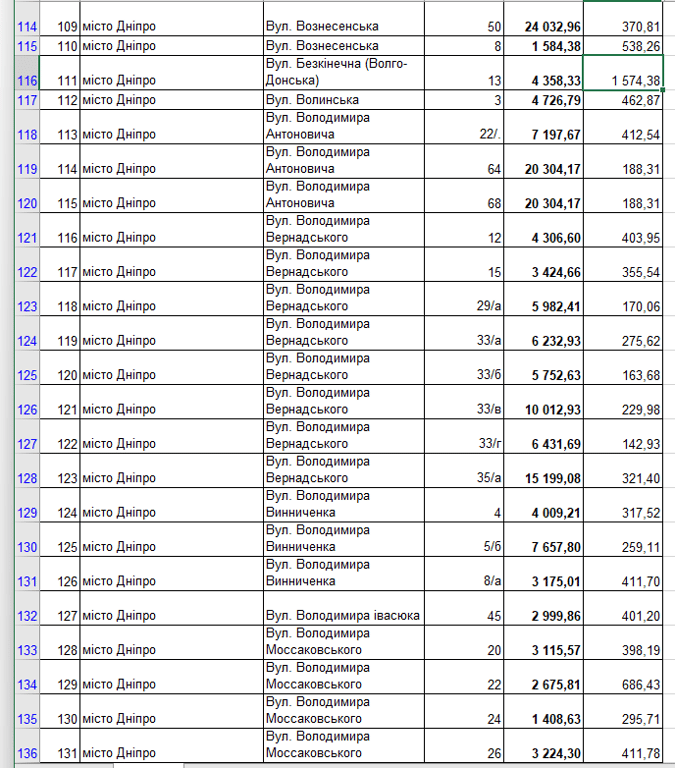
Task: Select row header 121
Action: click(x=27, y=238)
